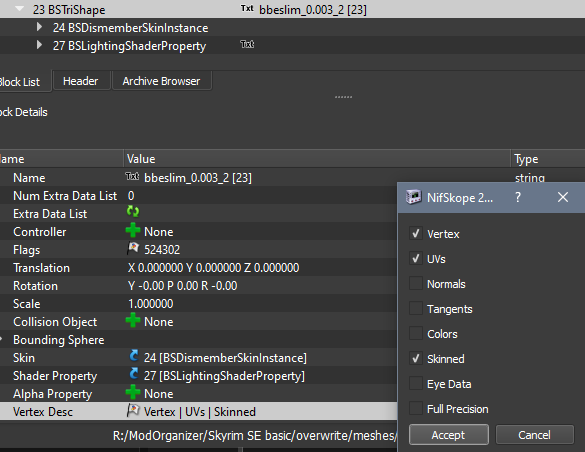Click the Value column header

pyautogui.click(x=317, y=159)
